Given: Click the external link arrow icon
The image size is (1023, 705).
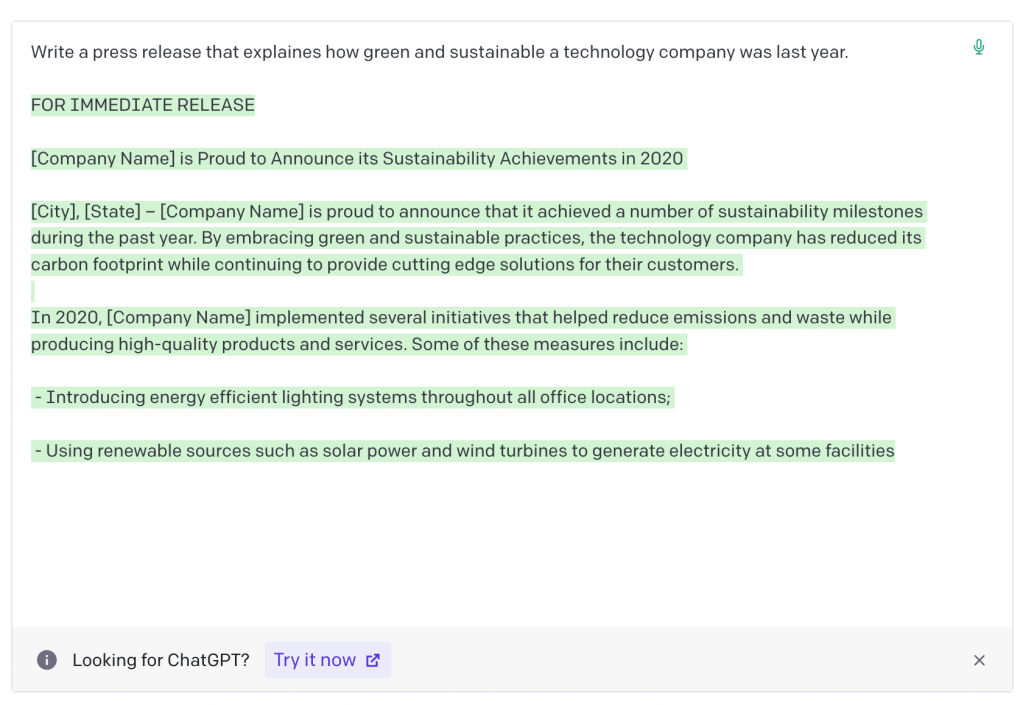Looking at the screenshot, I should point(373,660).
